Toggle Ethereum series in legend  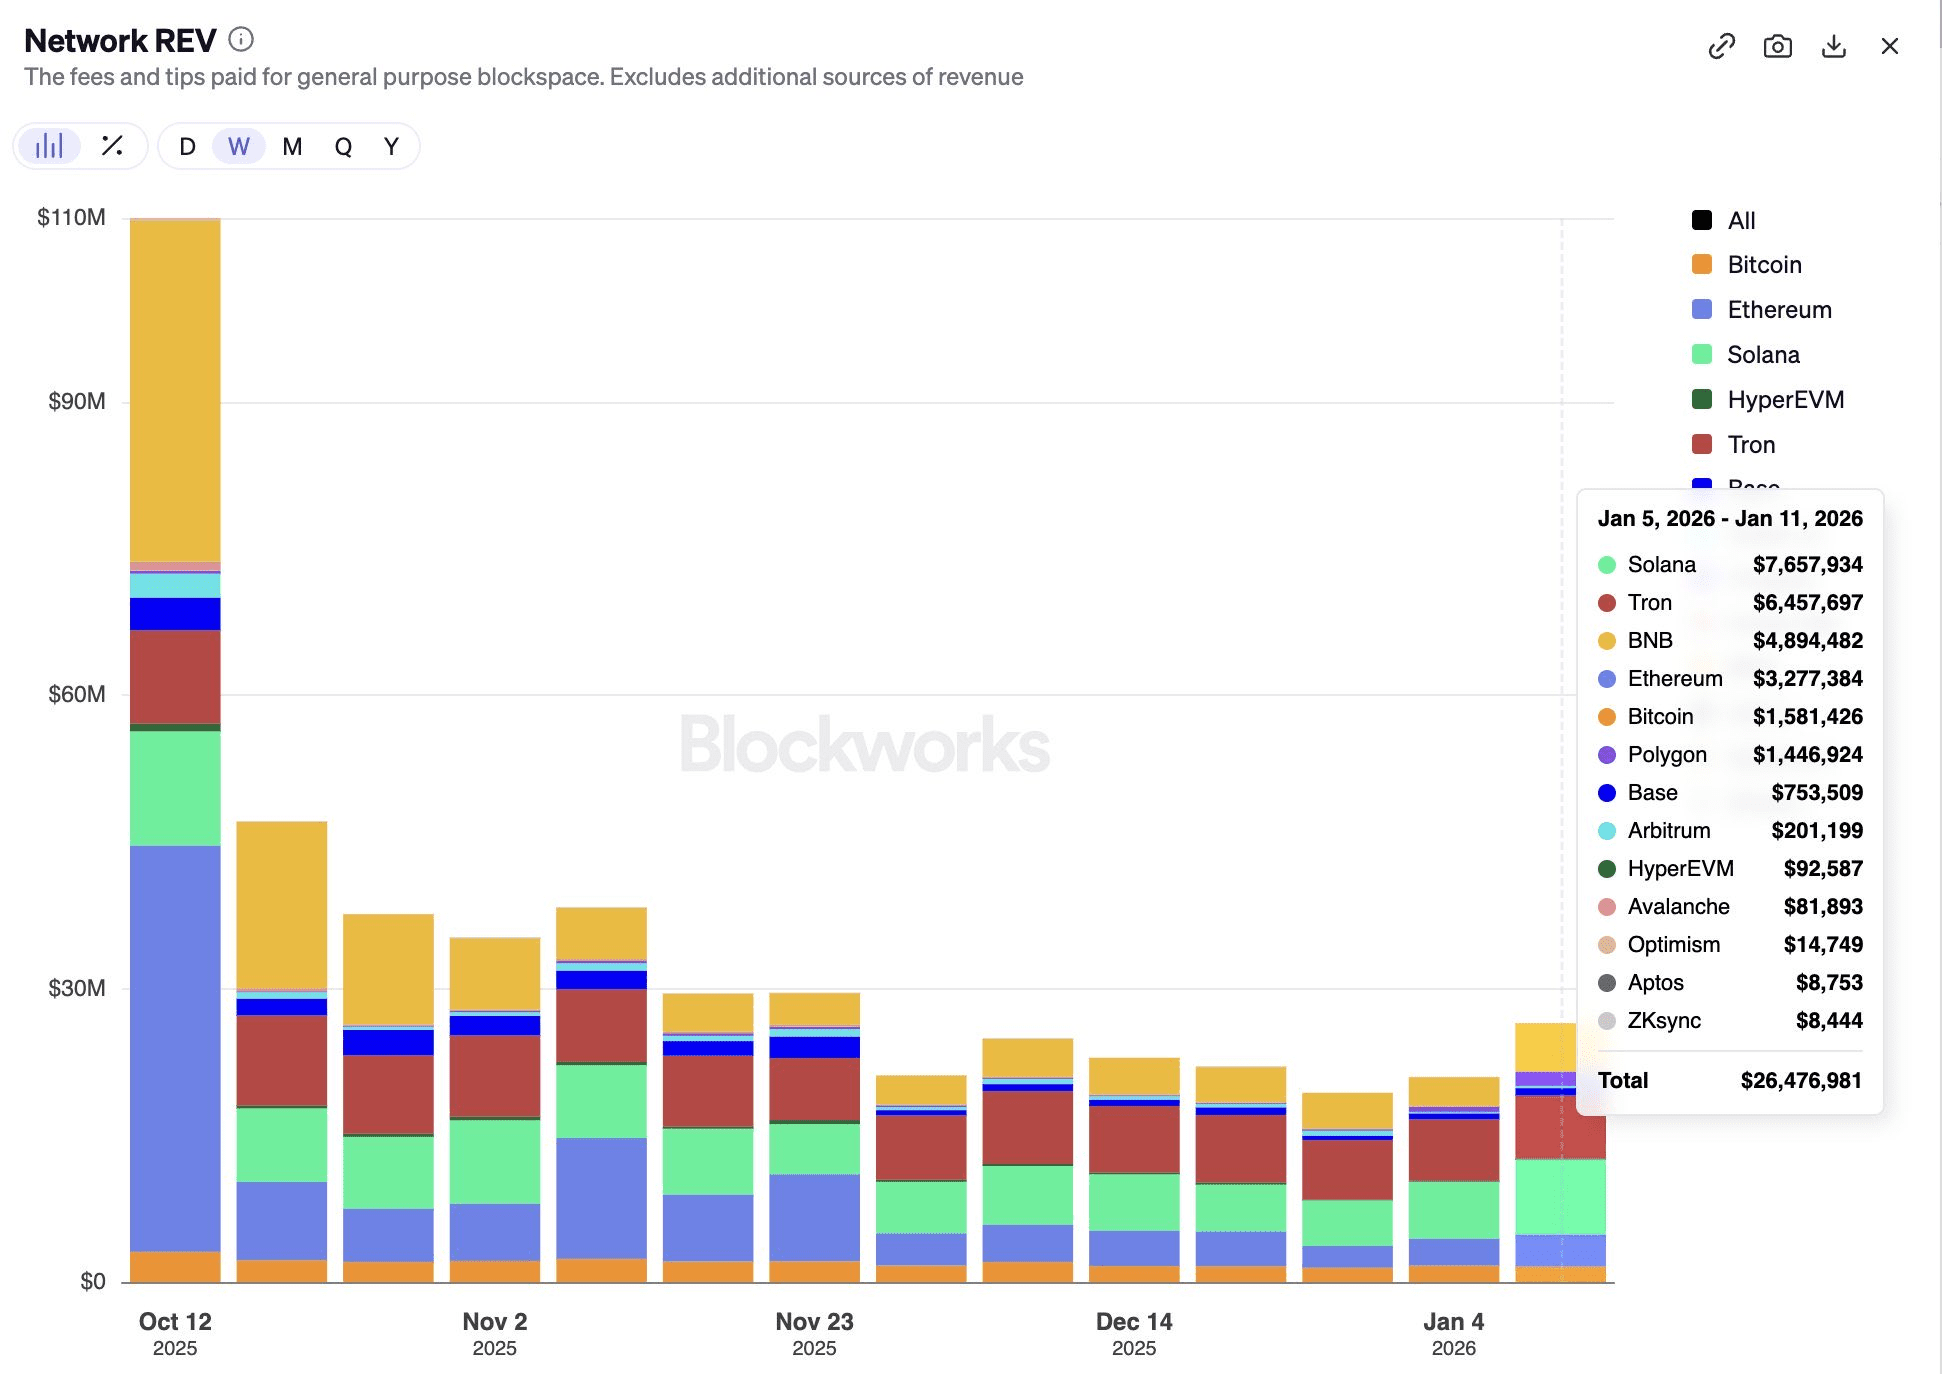pos(1778,310)
